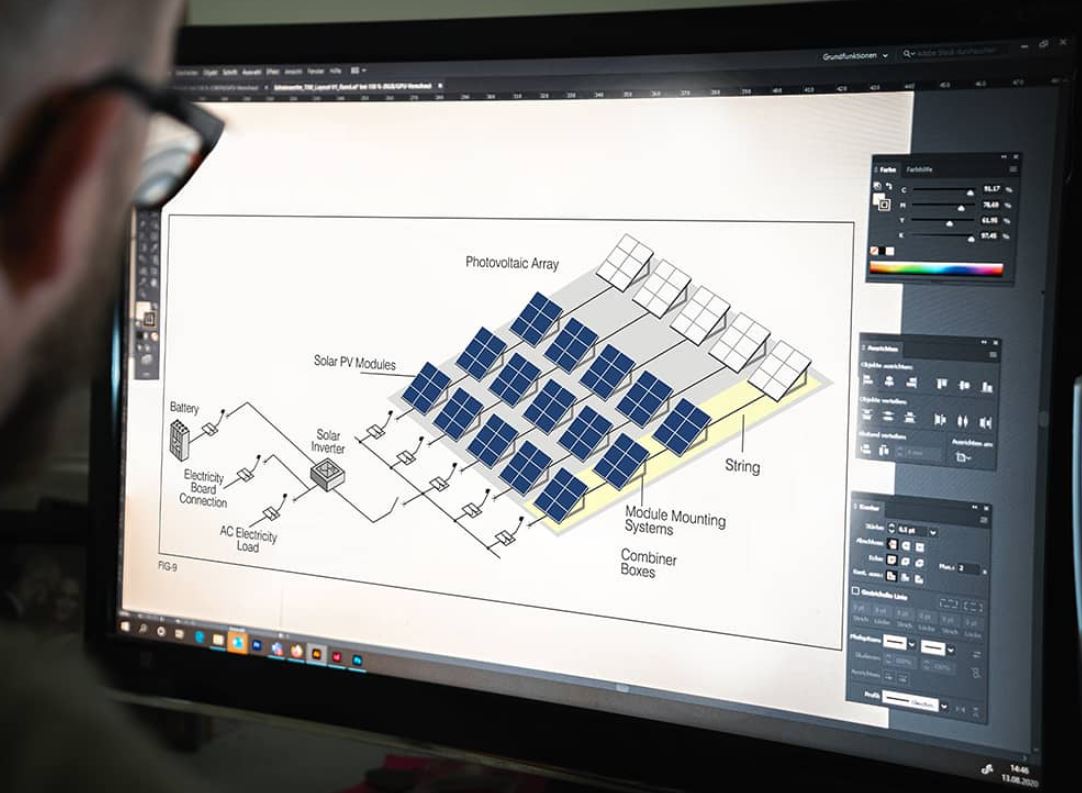Distribute objects by vertical centers
This screenshot has height=793, width=1082.
tap(888, 416)
